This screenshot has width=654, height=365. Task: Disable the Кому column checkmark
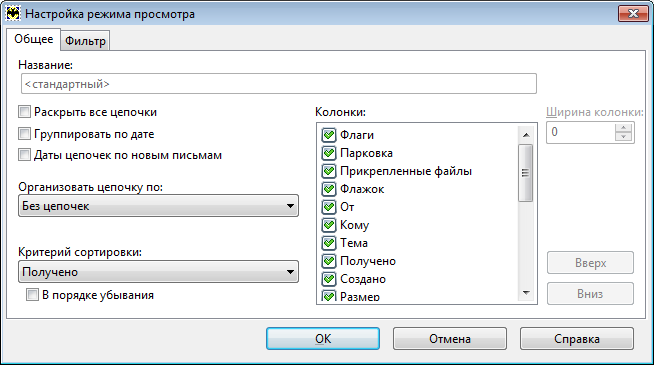pos(329,225)
